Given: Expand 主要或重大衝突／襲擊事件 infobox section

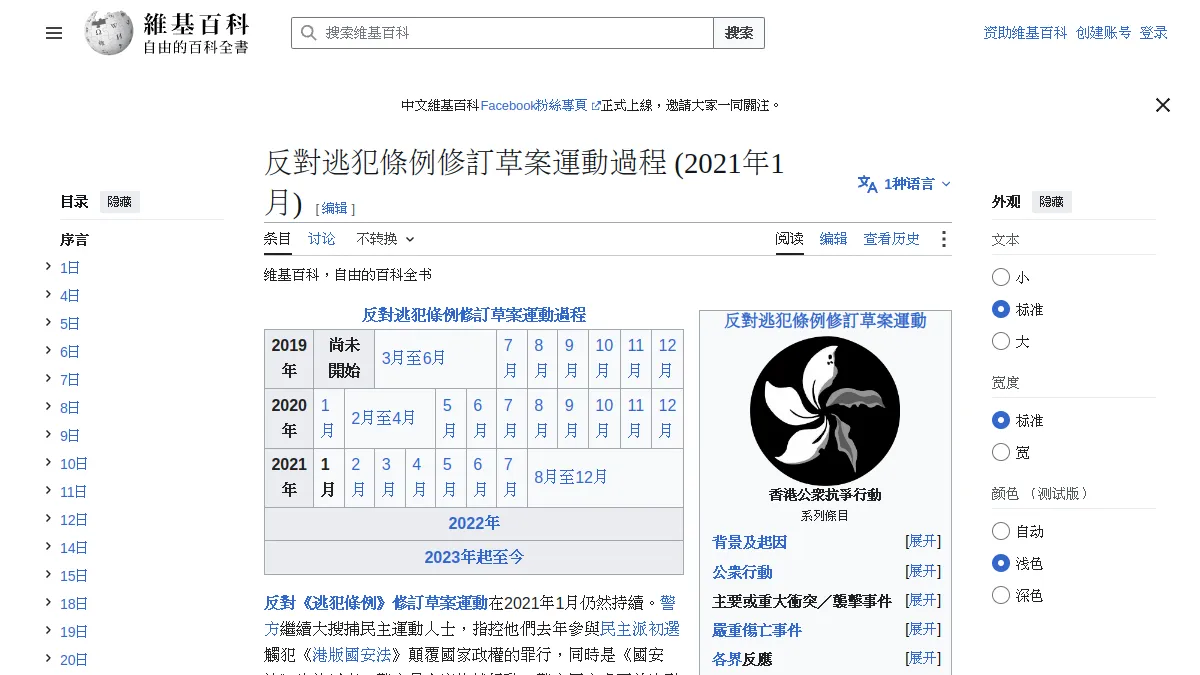Looking at the screenshot, I should click(923, 600).
